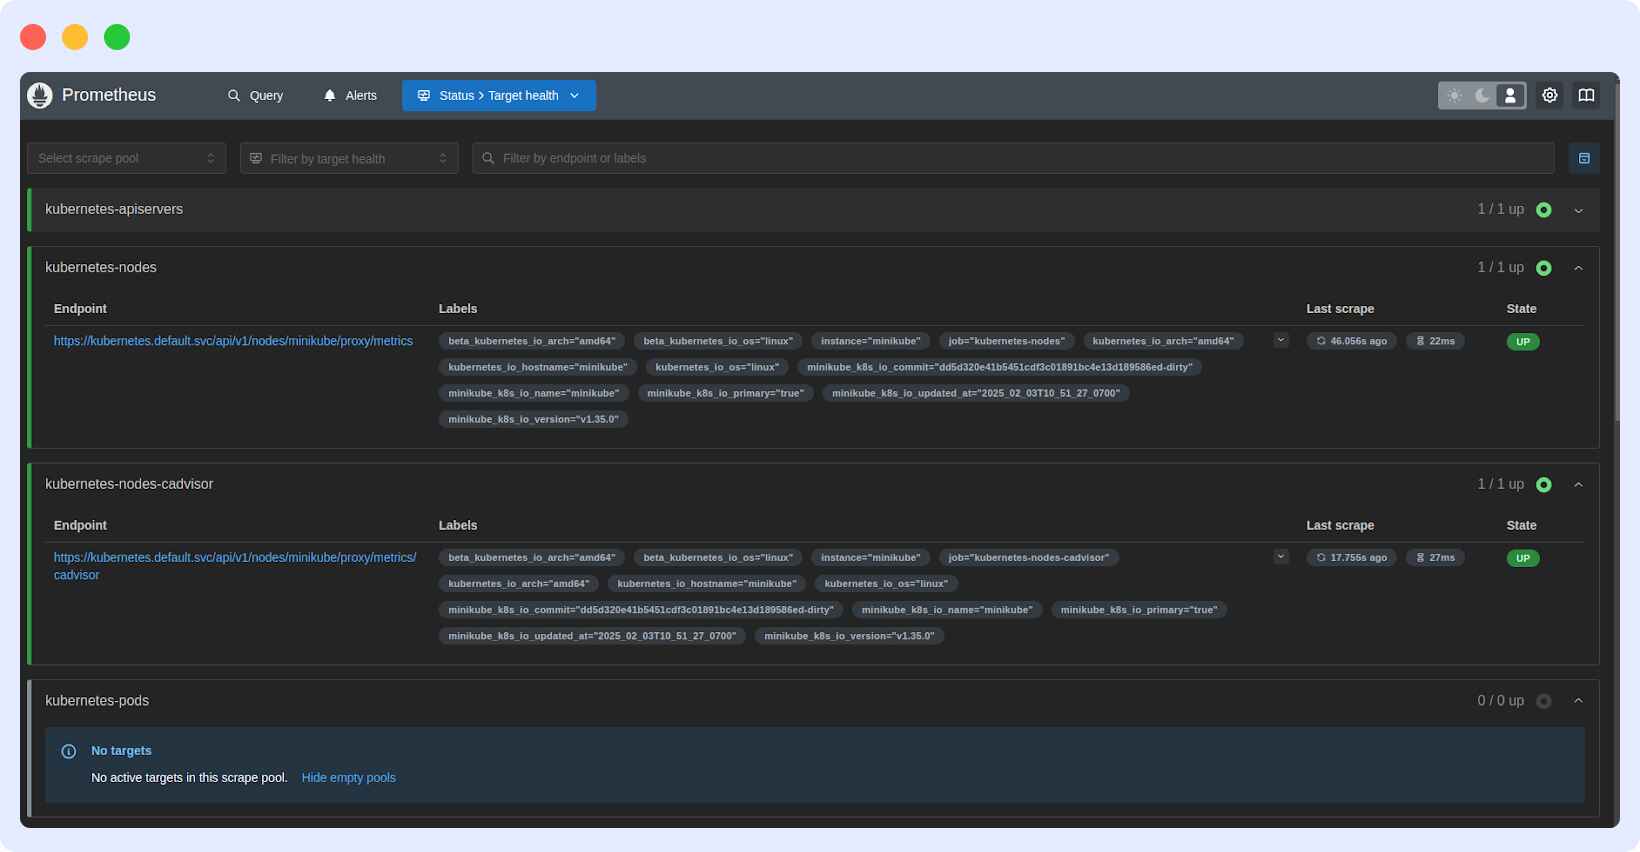The image size is (1640, 852).
Task: Click the 17.755s ago last scrape badge
Action: coord(1352,557)
